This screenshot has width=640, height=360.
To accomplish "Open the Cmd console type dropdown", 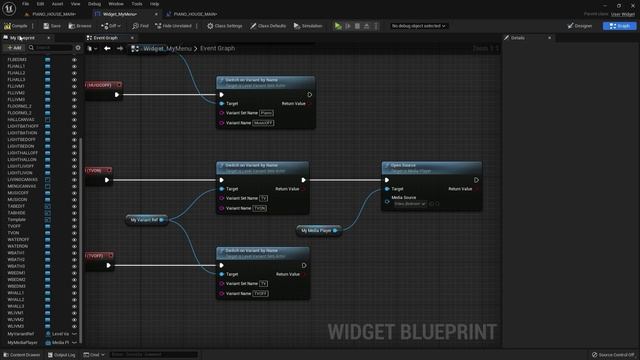I will [x=94, y=355].
